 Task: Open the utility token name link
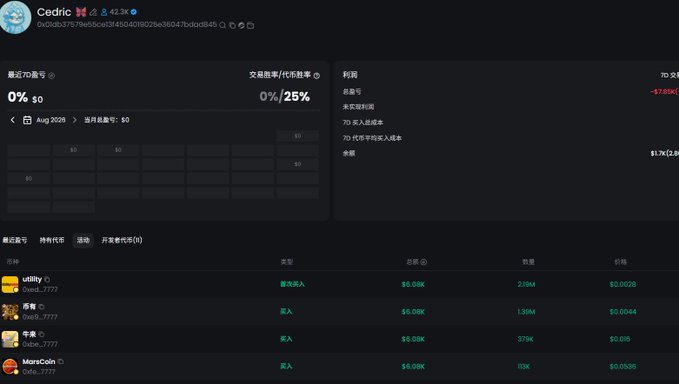[32, 279]
